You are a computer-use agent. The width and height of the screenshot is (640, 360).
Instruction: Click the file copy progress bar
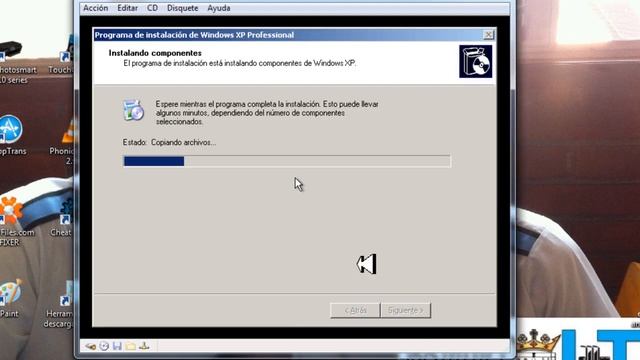pos(287,161)
